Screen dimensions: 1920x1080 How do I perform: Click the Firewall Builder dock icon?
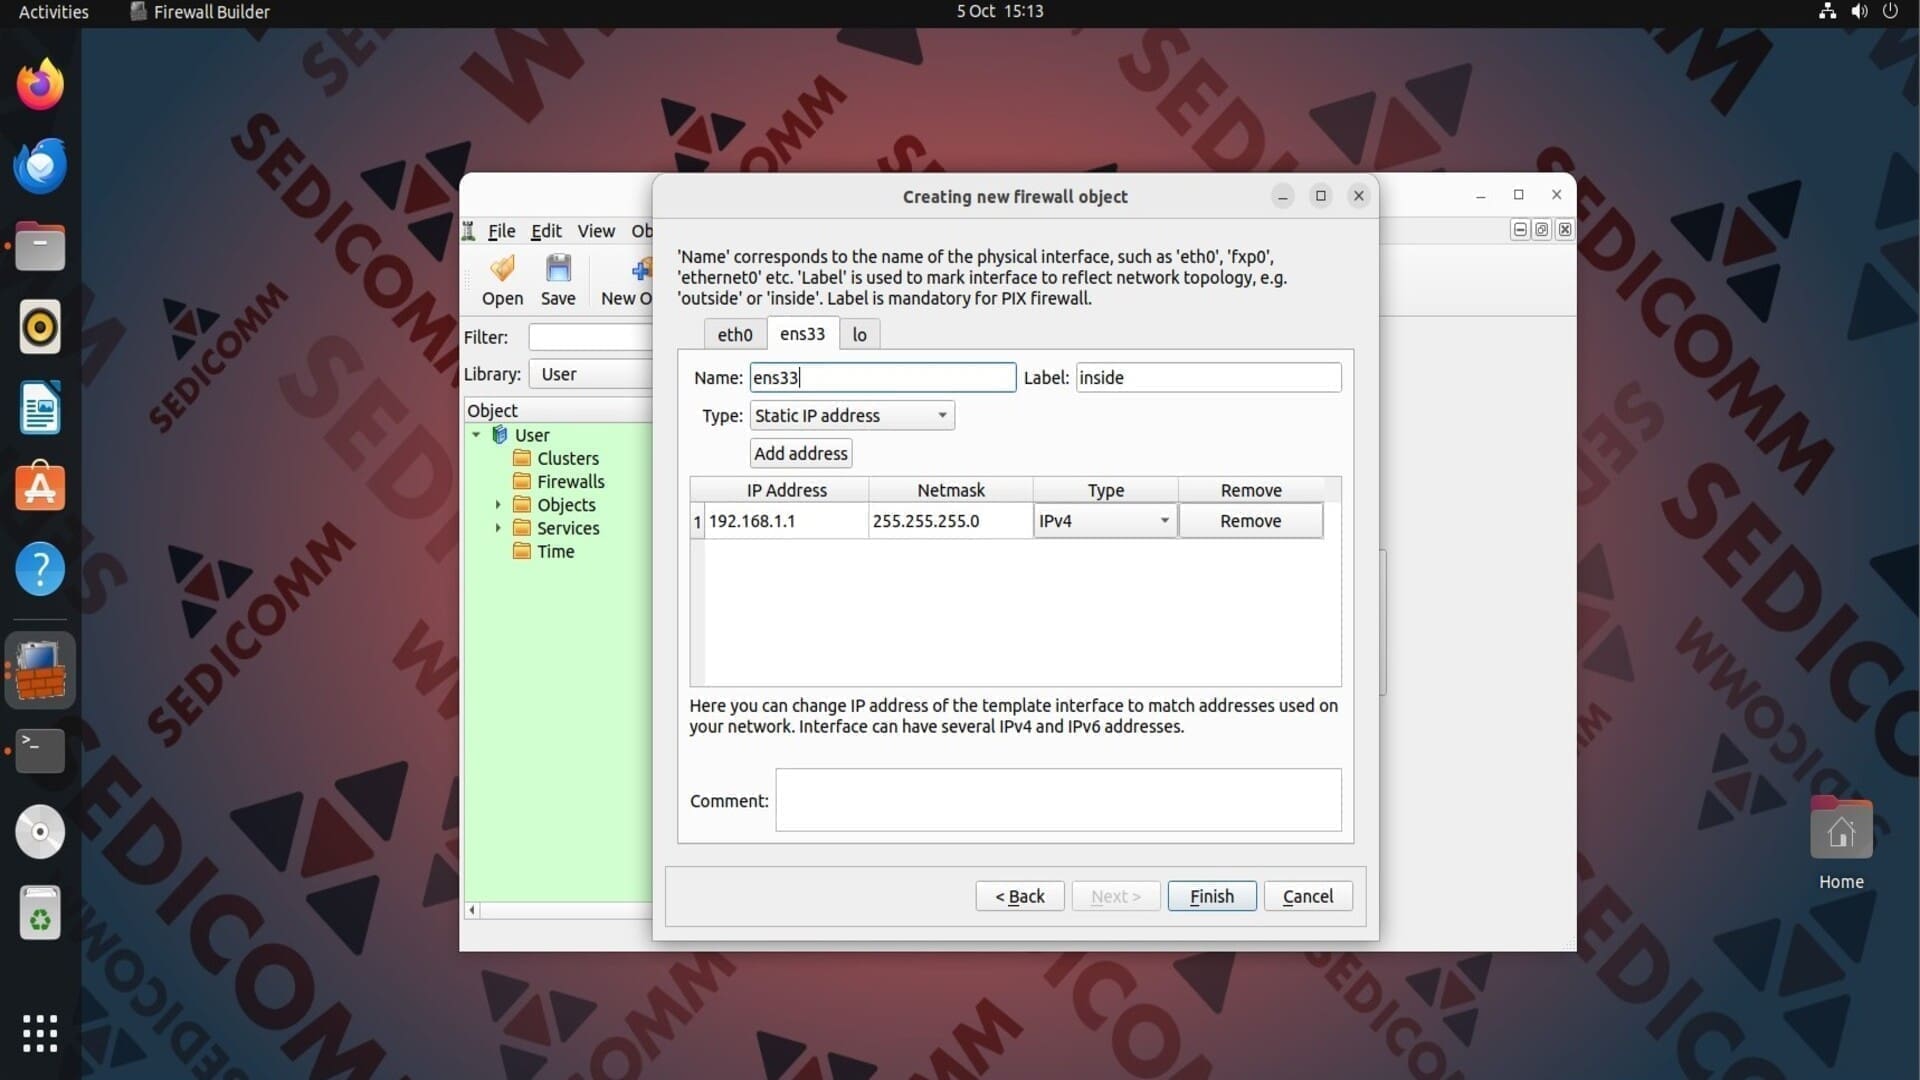pyautogui.click(x=40, y=670)
